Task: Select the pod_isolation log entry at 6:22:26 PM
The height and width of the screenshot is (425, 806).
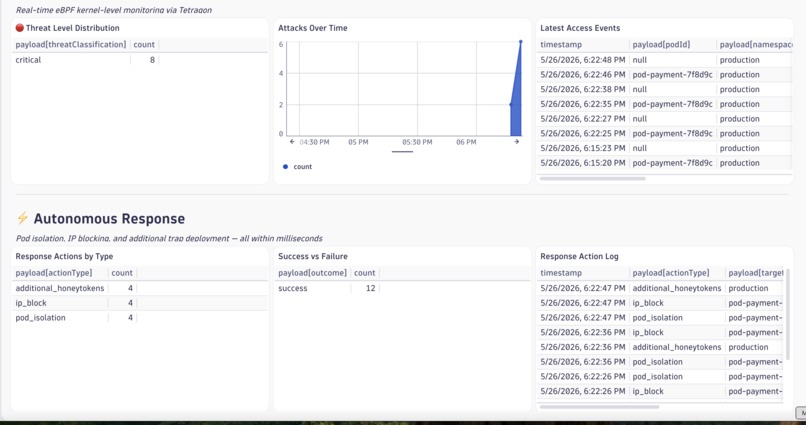Action: coord(661,377)
